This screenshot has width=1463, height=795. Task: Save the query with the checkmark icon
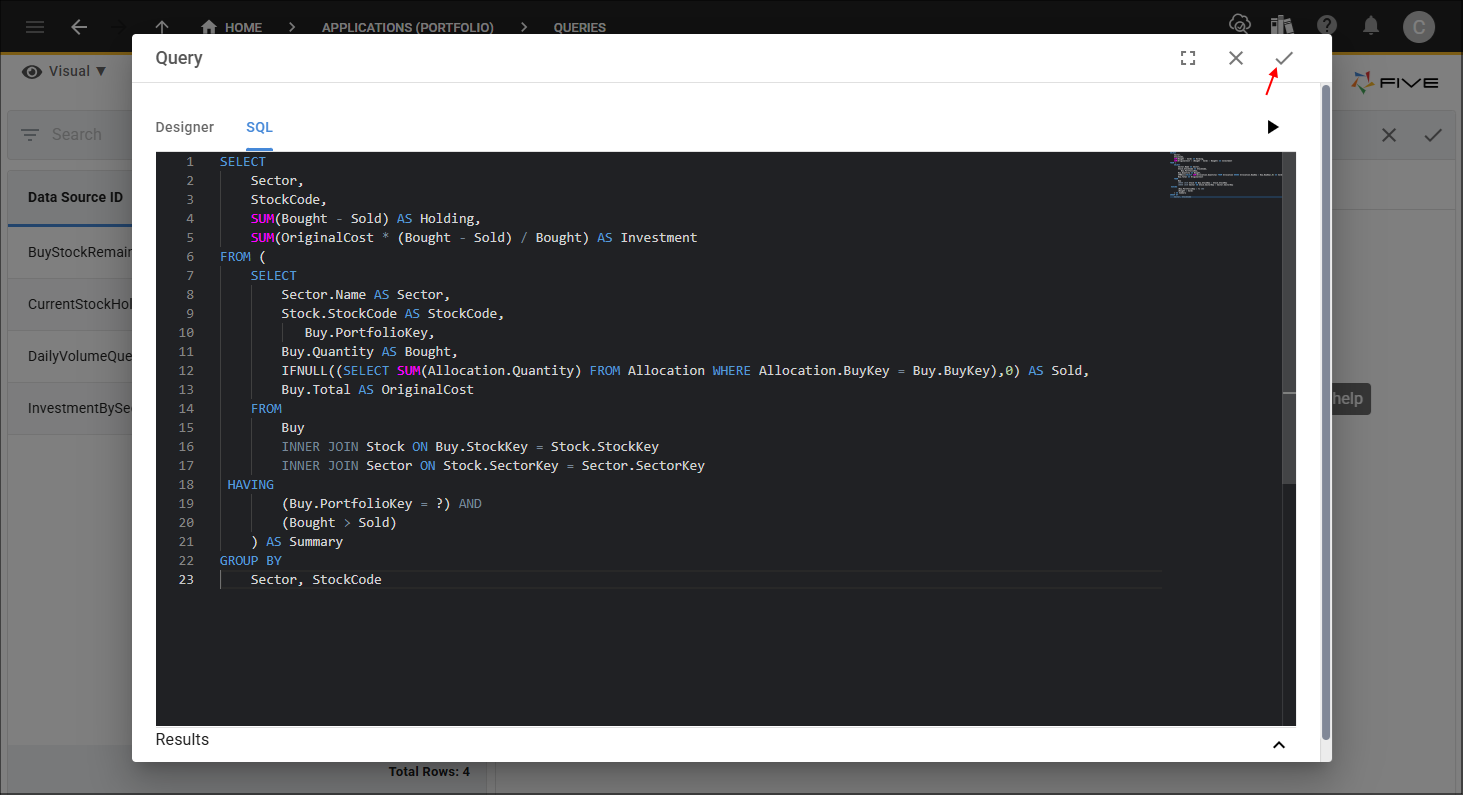(1284, 58)
